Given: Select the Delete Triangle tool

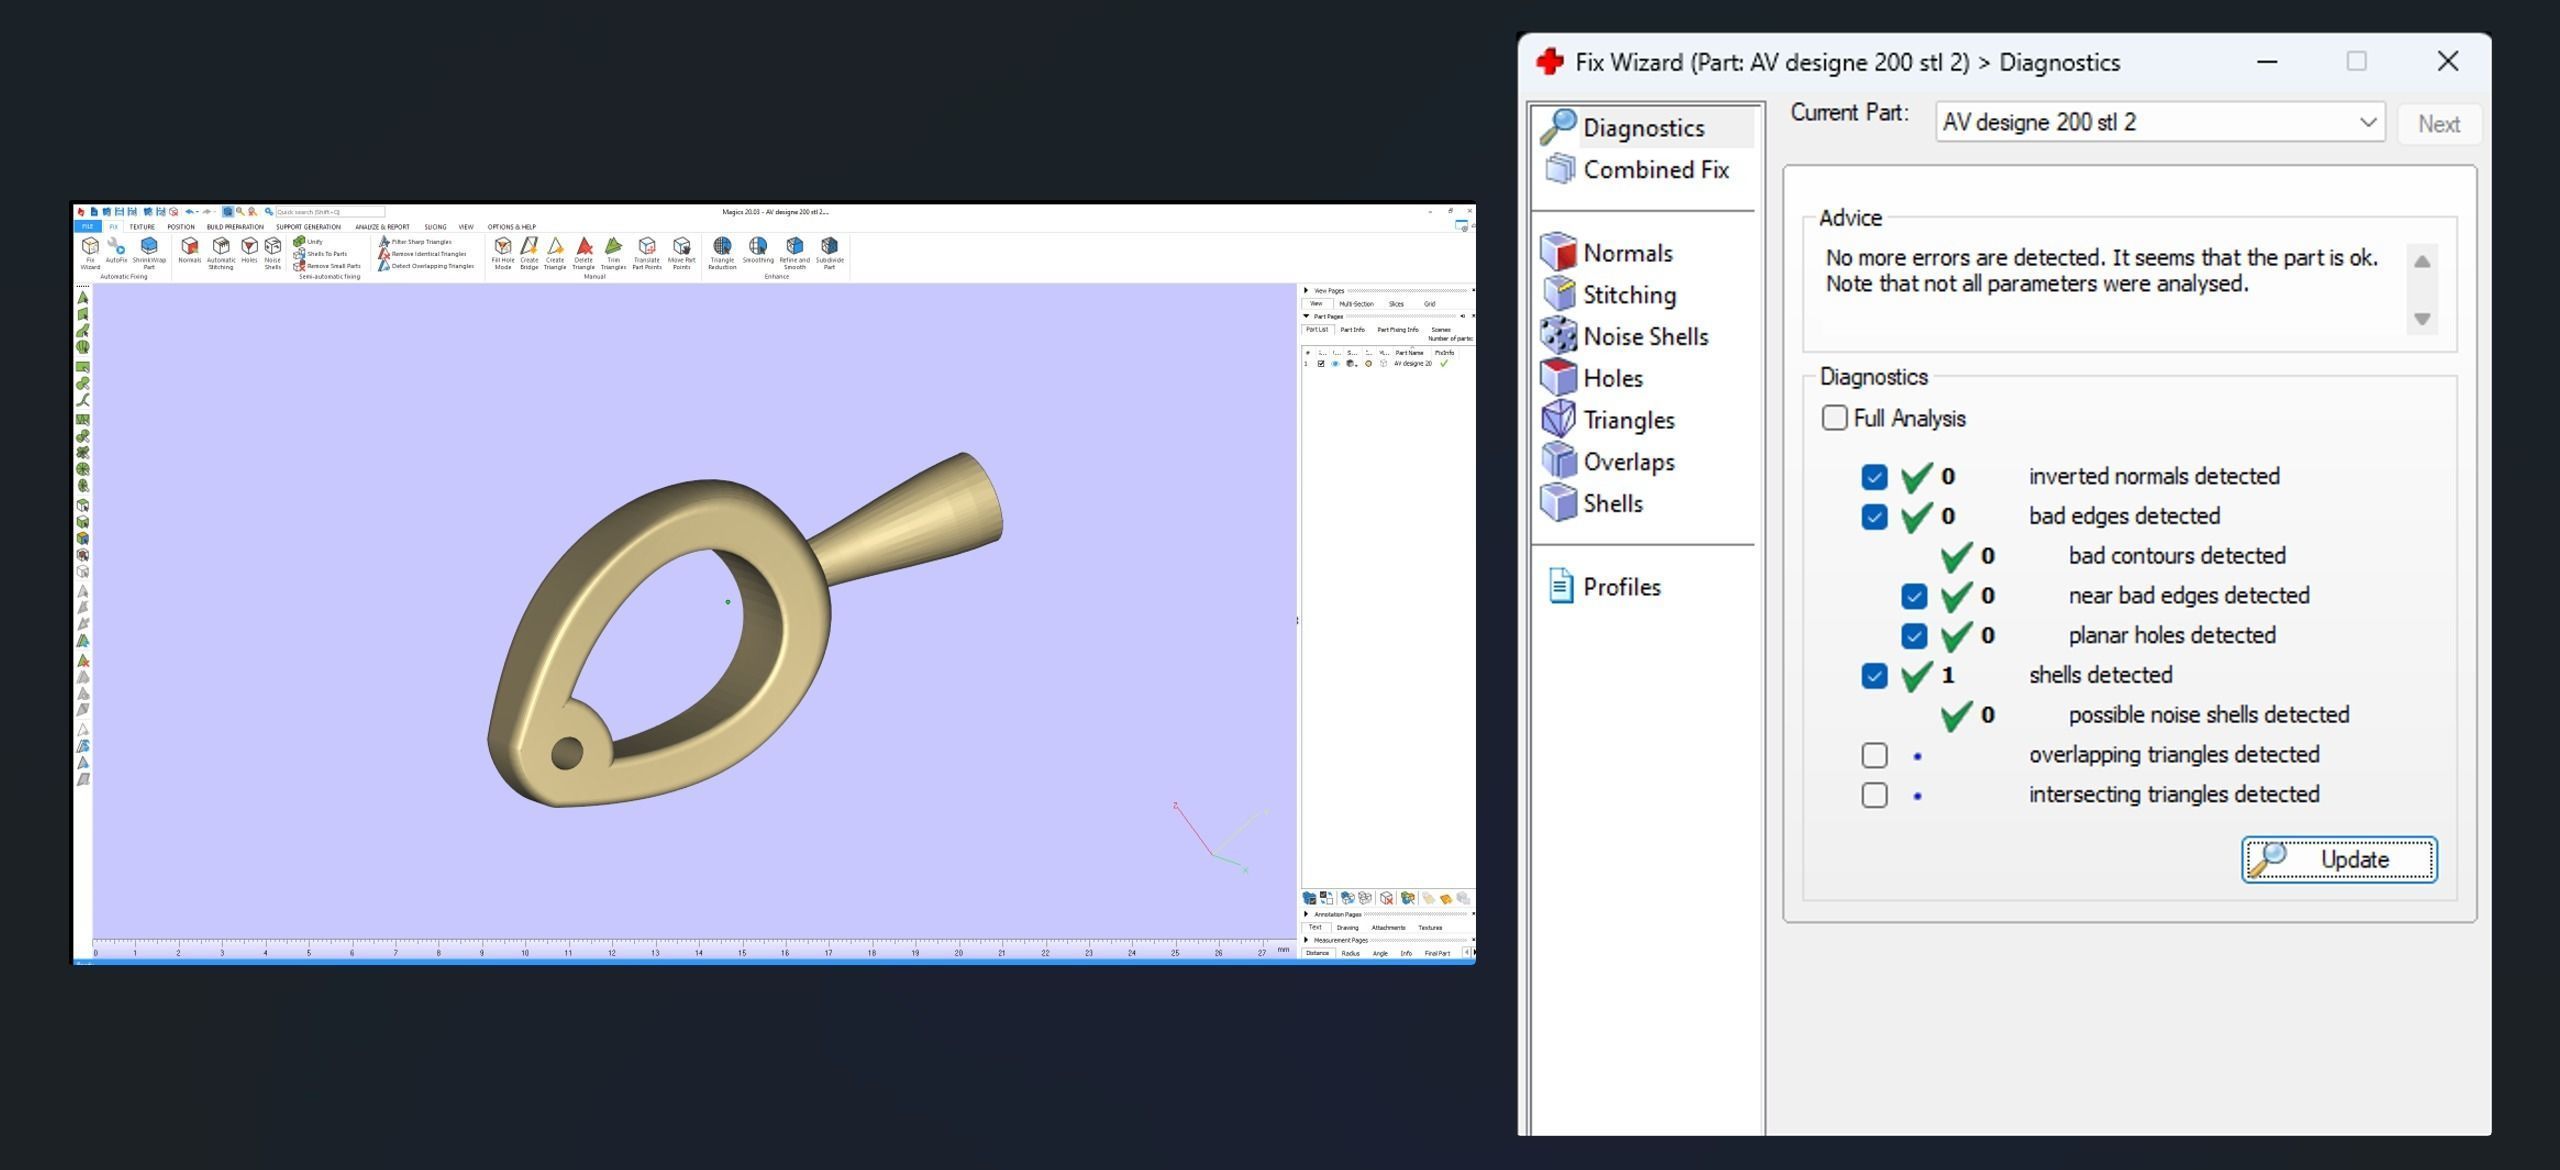Looking at the screenshot, I should pyautogui.click(x=584, y=249).
